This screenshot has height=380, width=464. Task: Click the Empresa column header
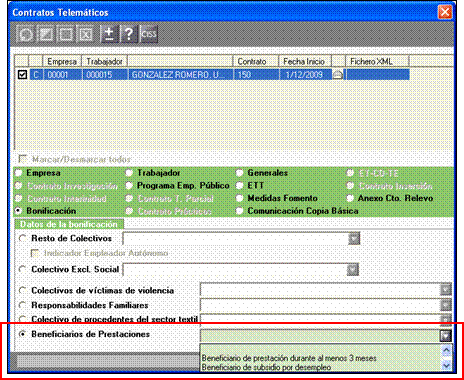(x=62, y=61)
